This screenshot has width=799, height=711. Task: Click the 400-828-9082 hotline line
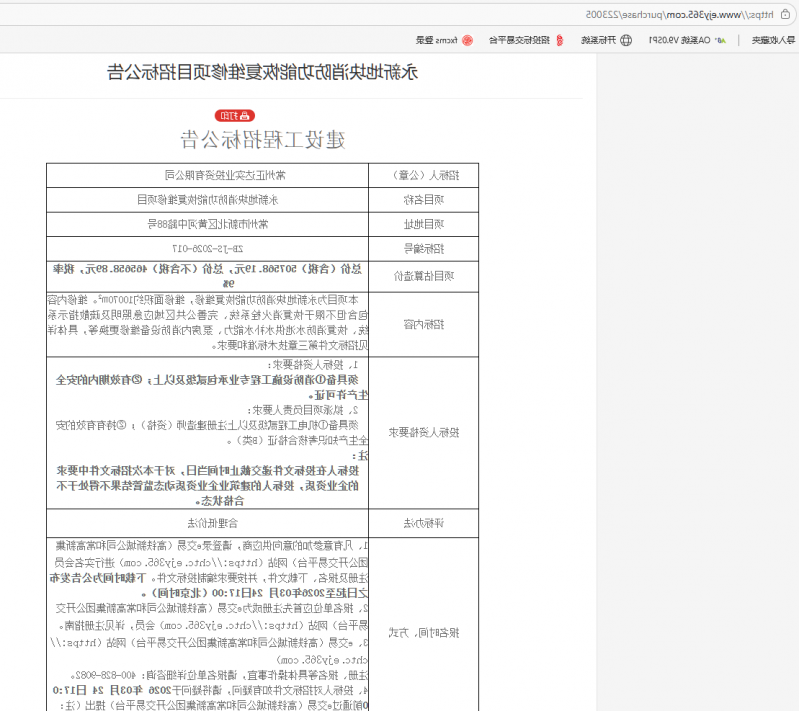(219, 675)
